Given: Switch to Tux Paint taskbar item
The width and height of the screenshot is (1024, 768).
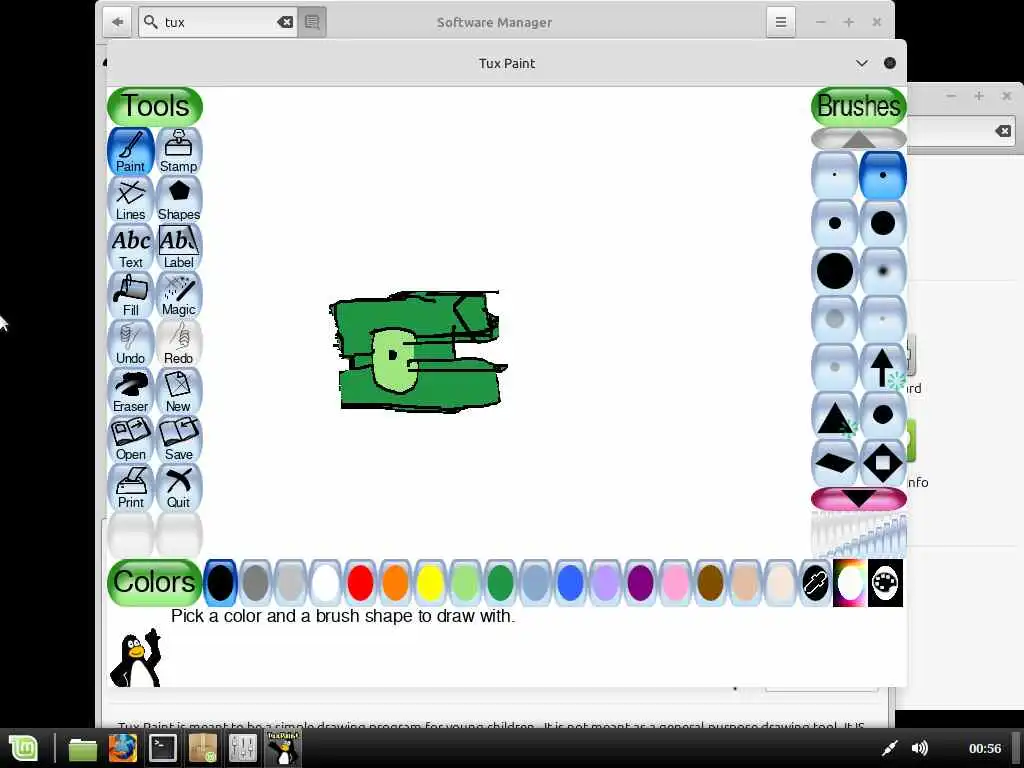Looking at the screenshot, I should click(282, 748).
